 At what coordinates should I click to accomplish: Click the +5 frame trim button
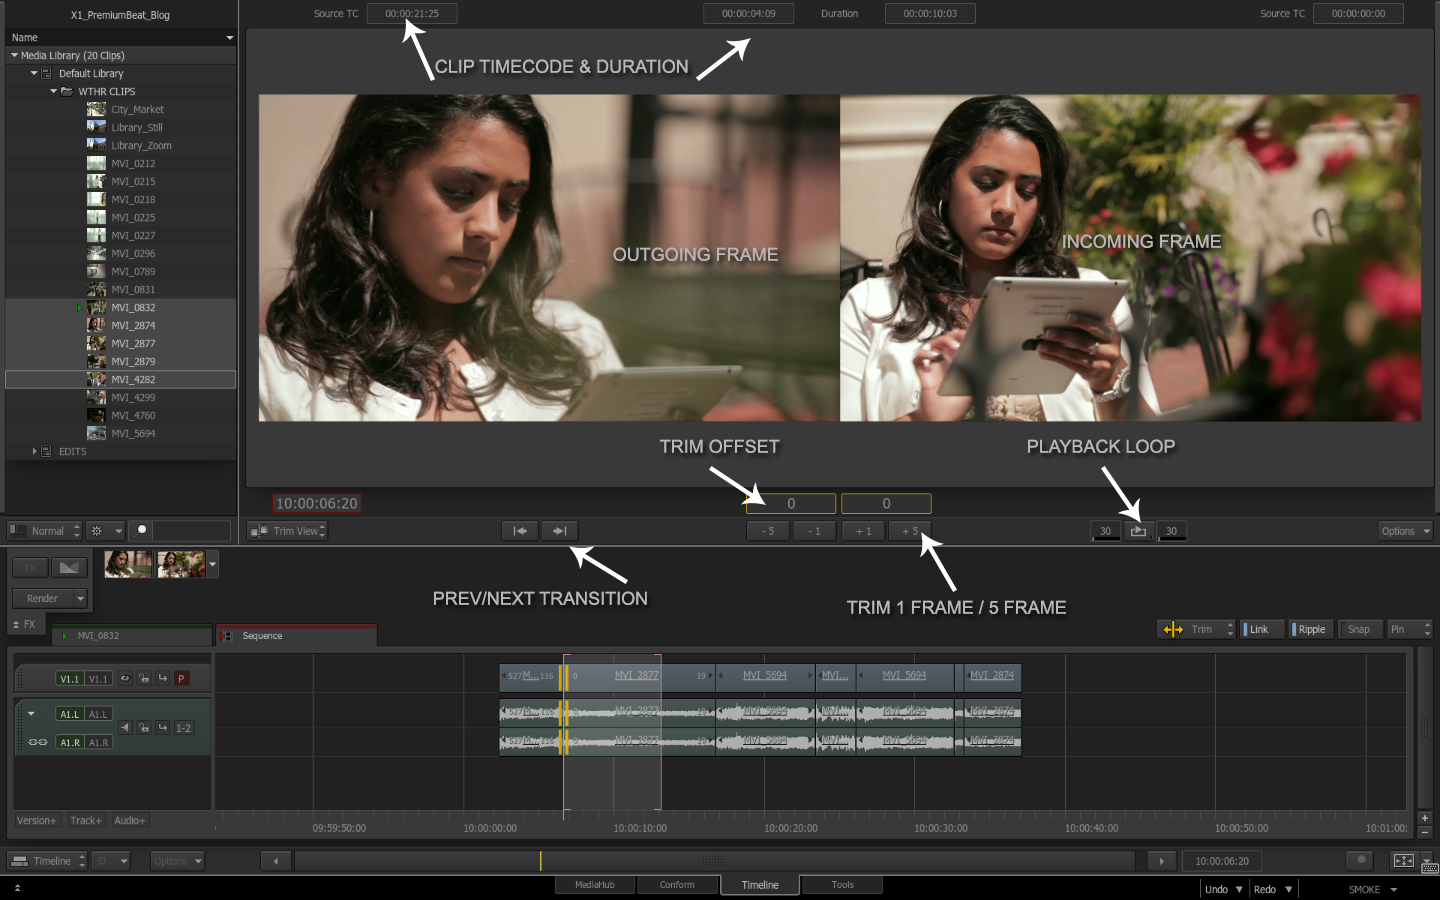[909, 531]
